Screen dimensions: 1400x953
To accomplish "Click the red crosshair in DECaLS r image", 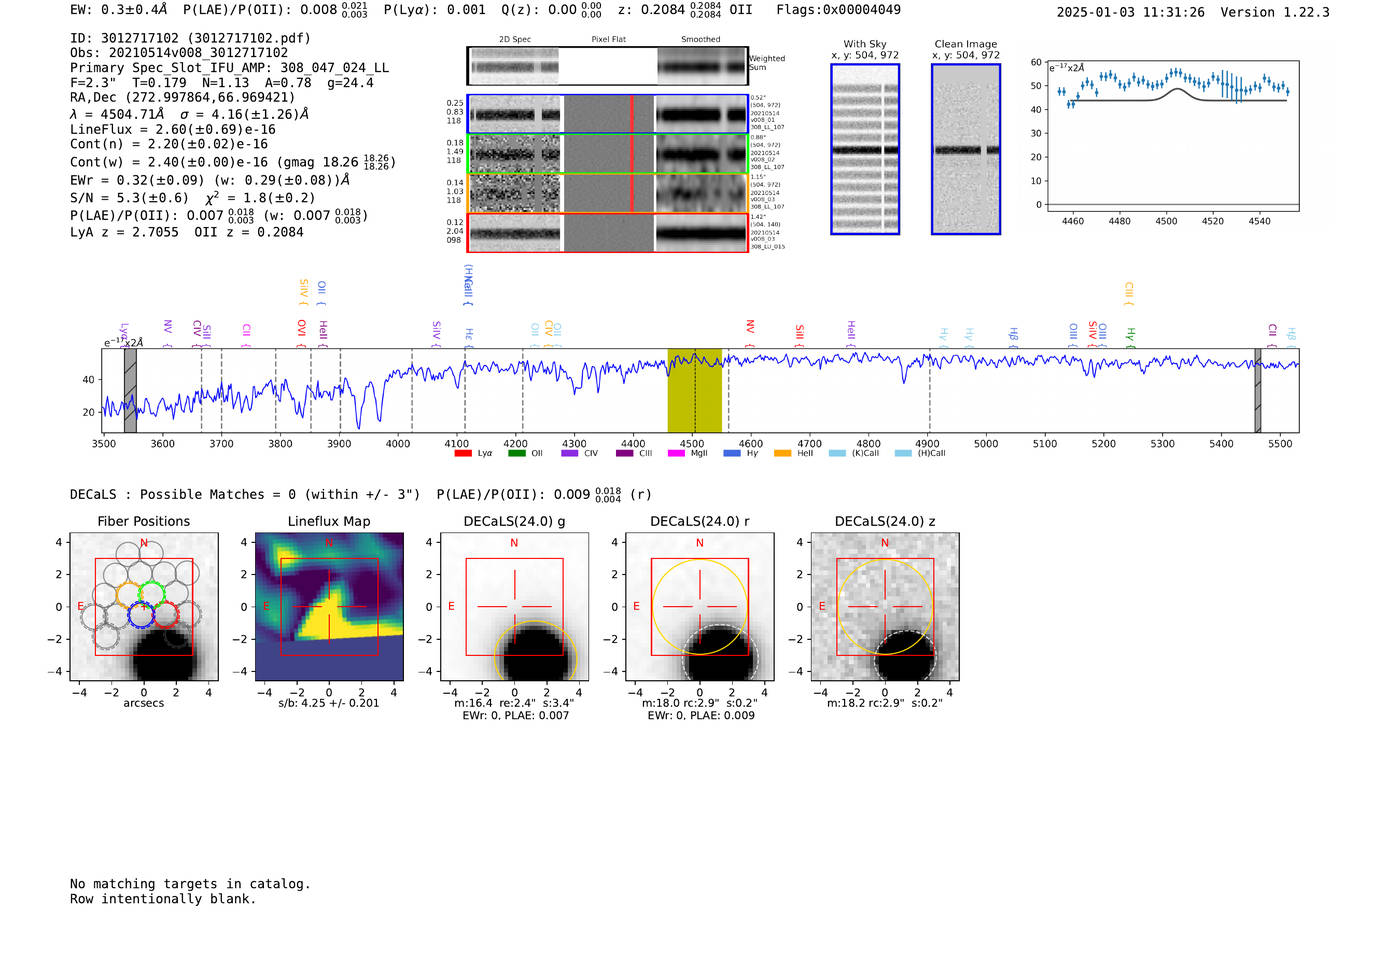I will [x=700, y=606].
